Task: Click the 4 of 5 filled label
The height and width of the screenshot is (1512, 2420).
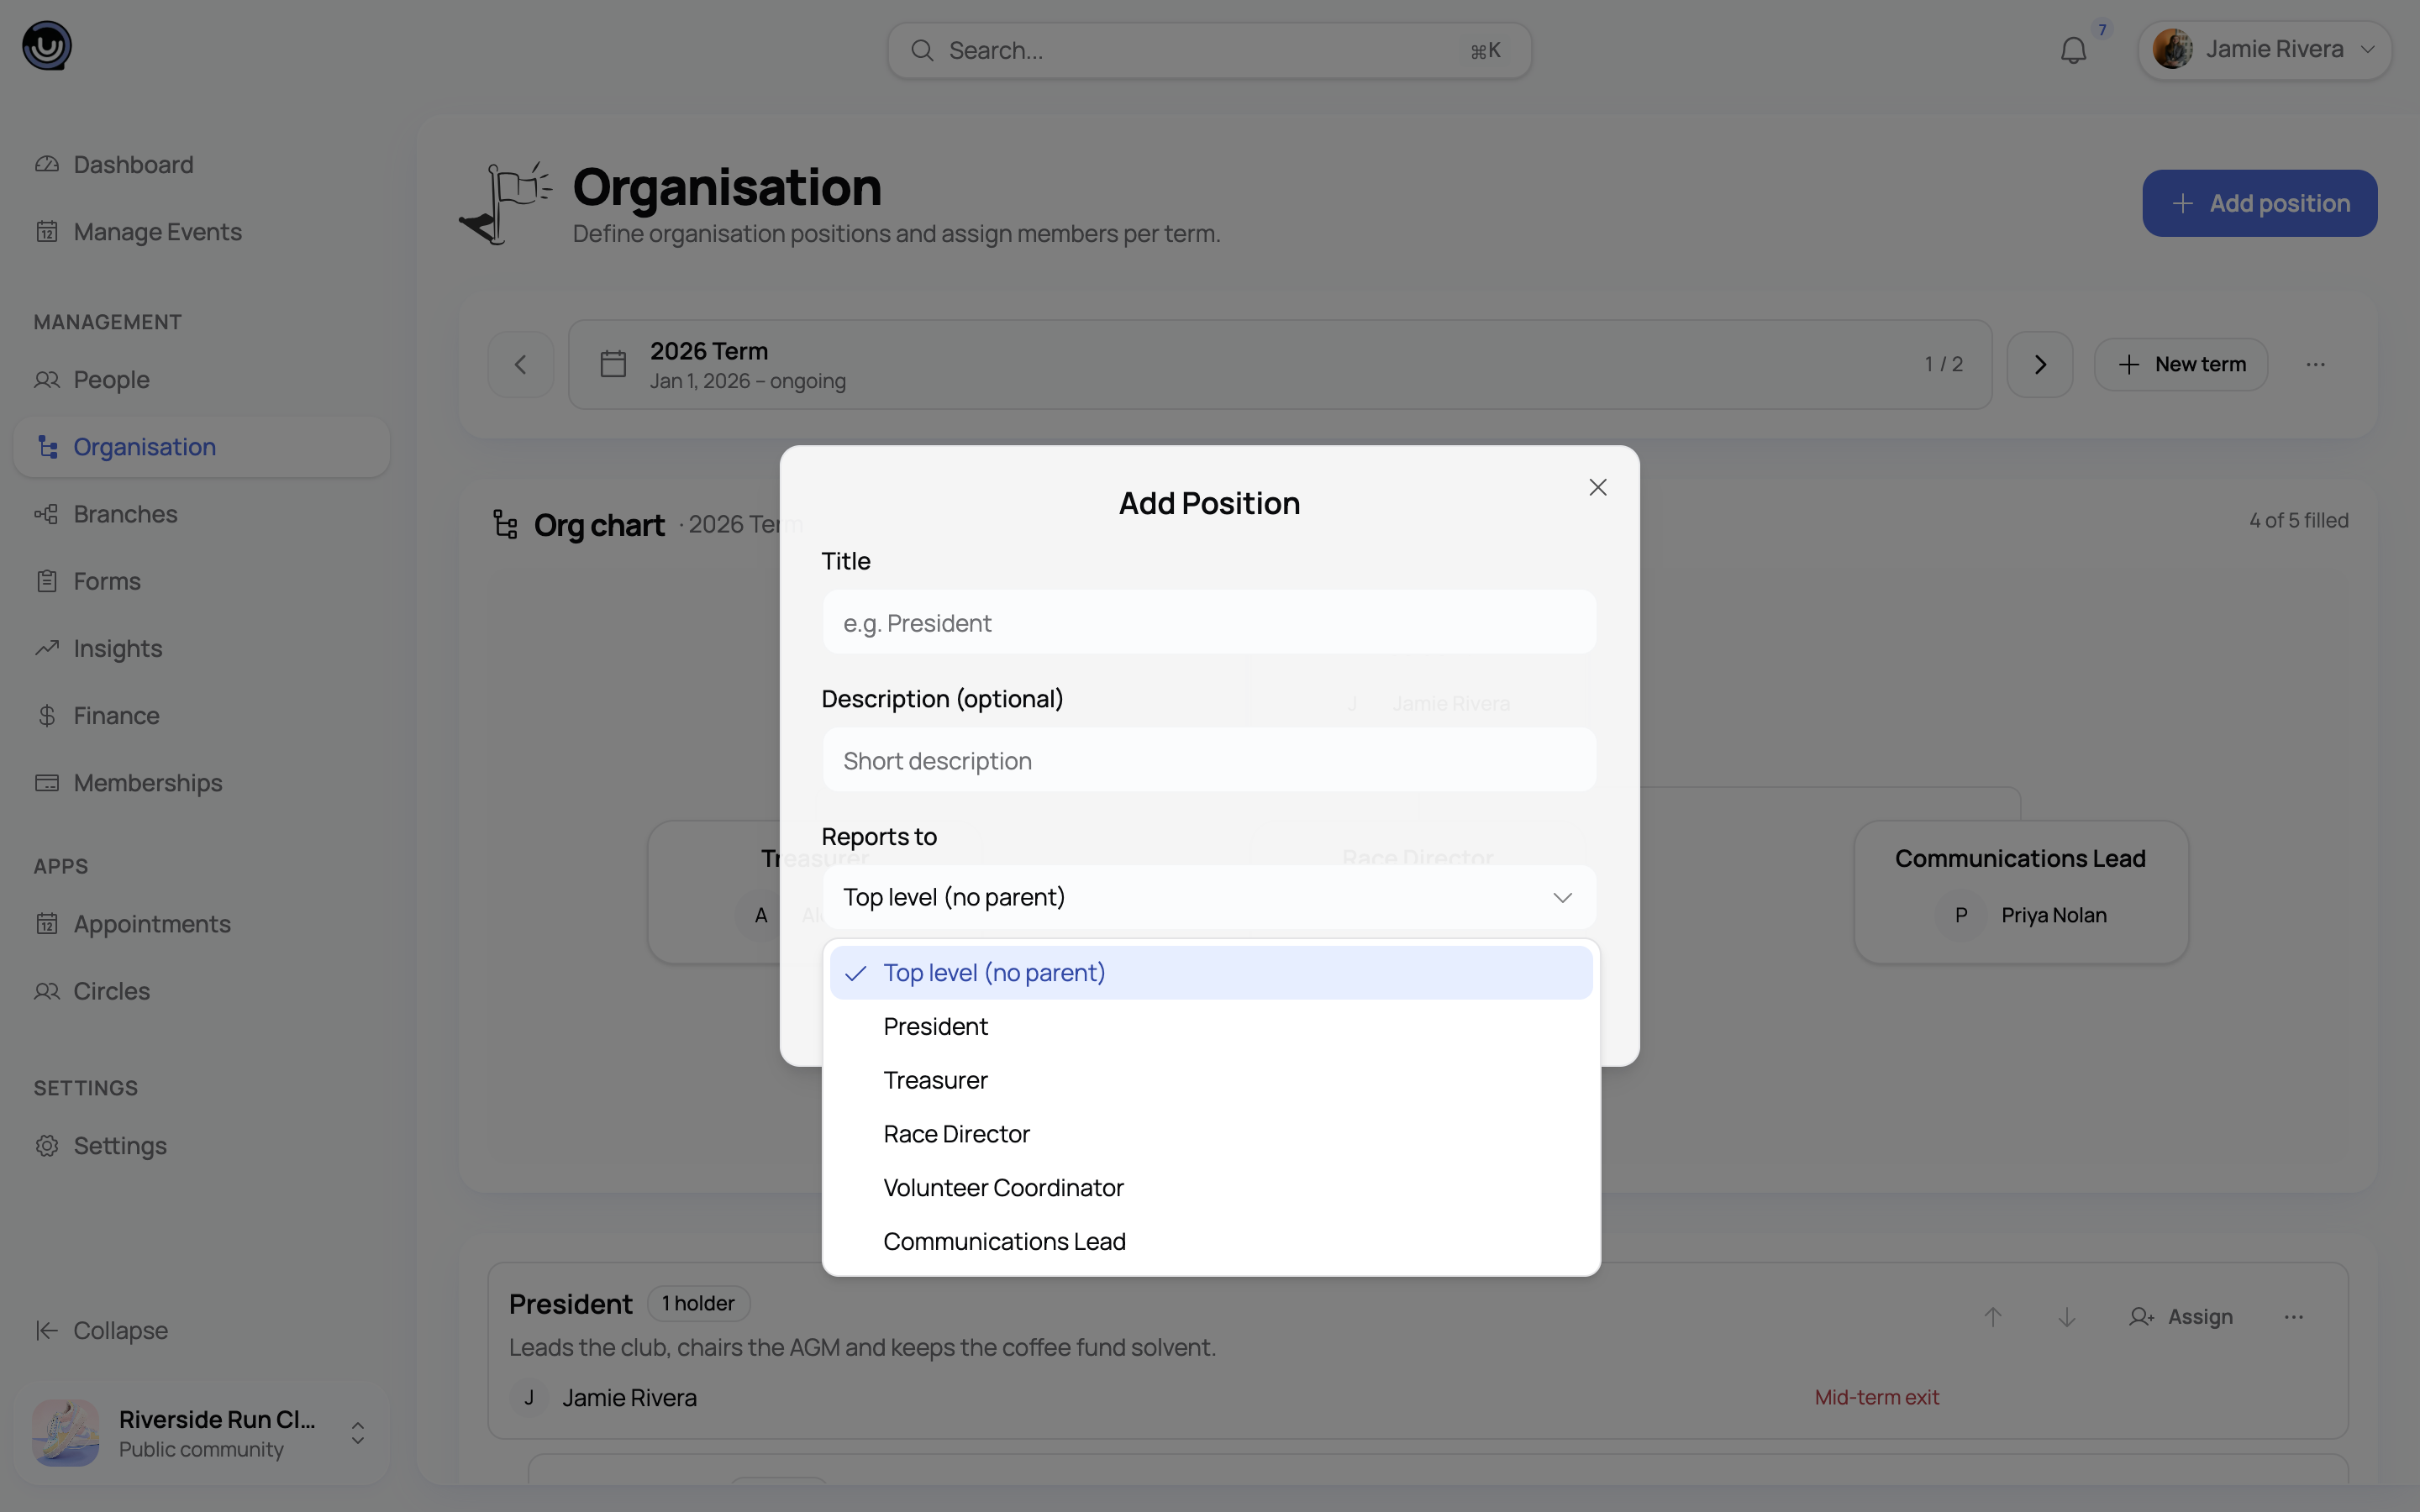Action: pos(2298,520)
